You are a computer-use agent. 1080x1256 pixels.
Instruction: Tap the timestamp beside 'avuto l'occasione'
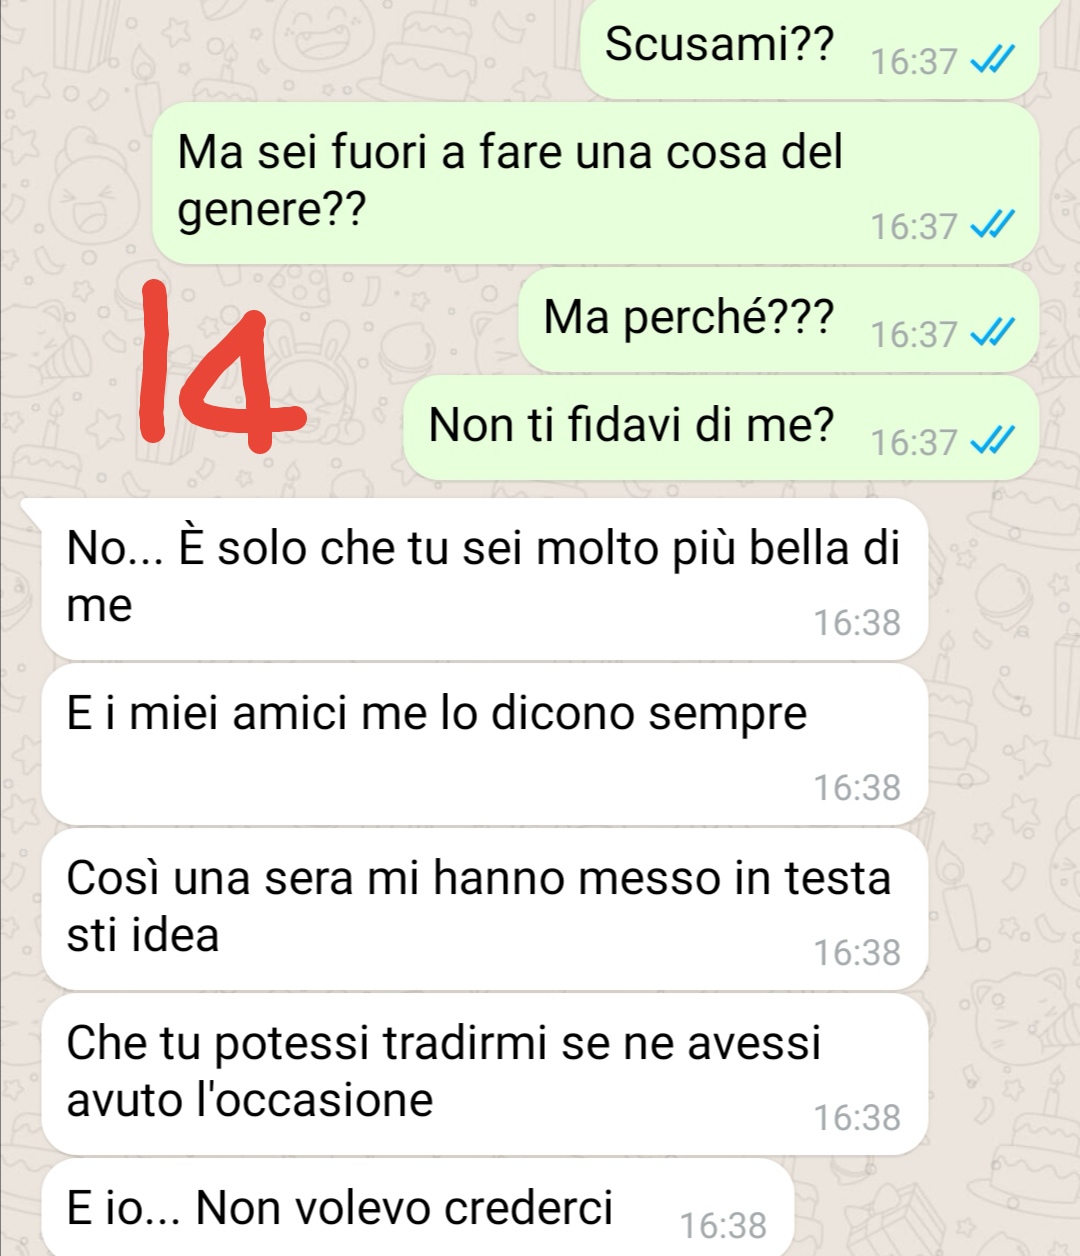(x=857, y=1118)
